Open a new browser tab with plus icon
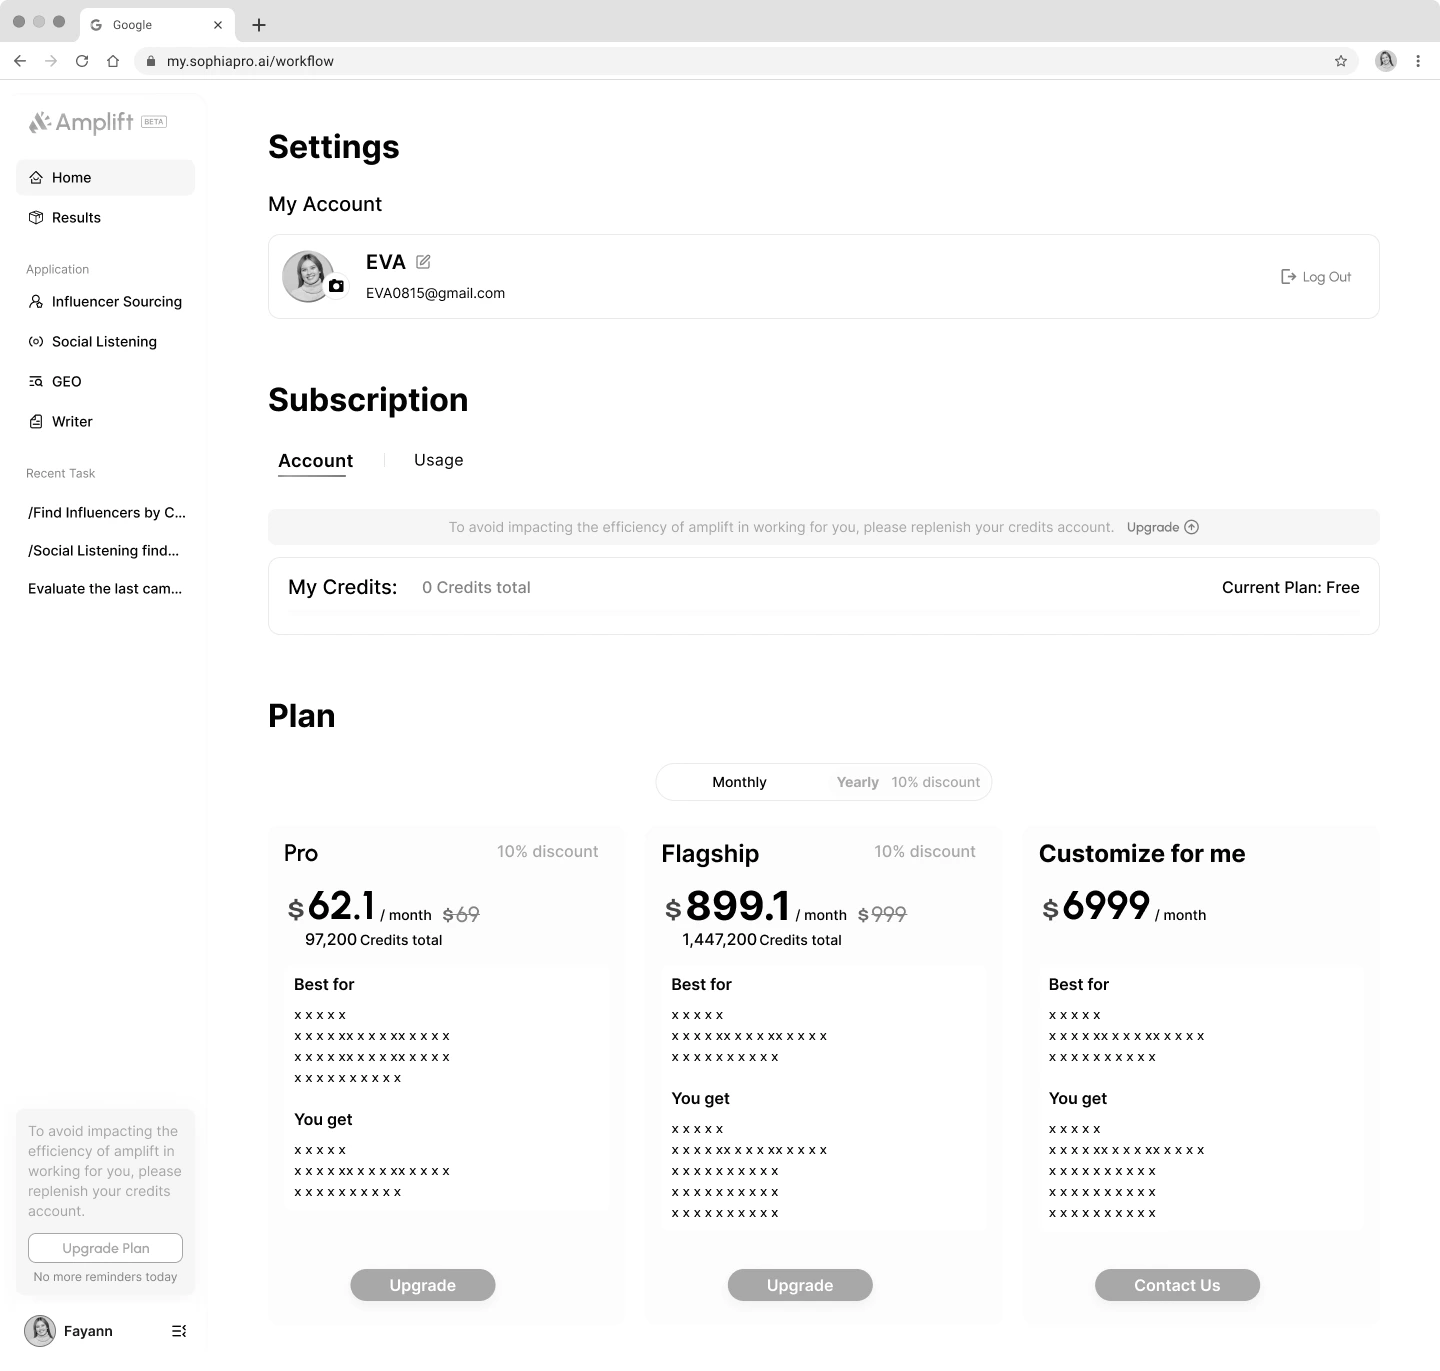 [259, 25]
